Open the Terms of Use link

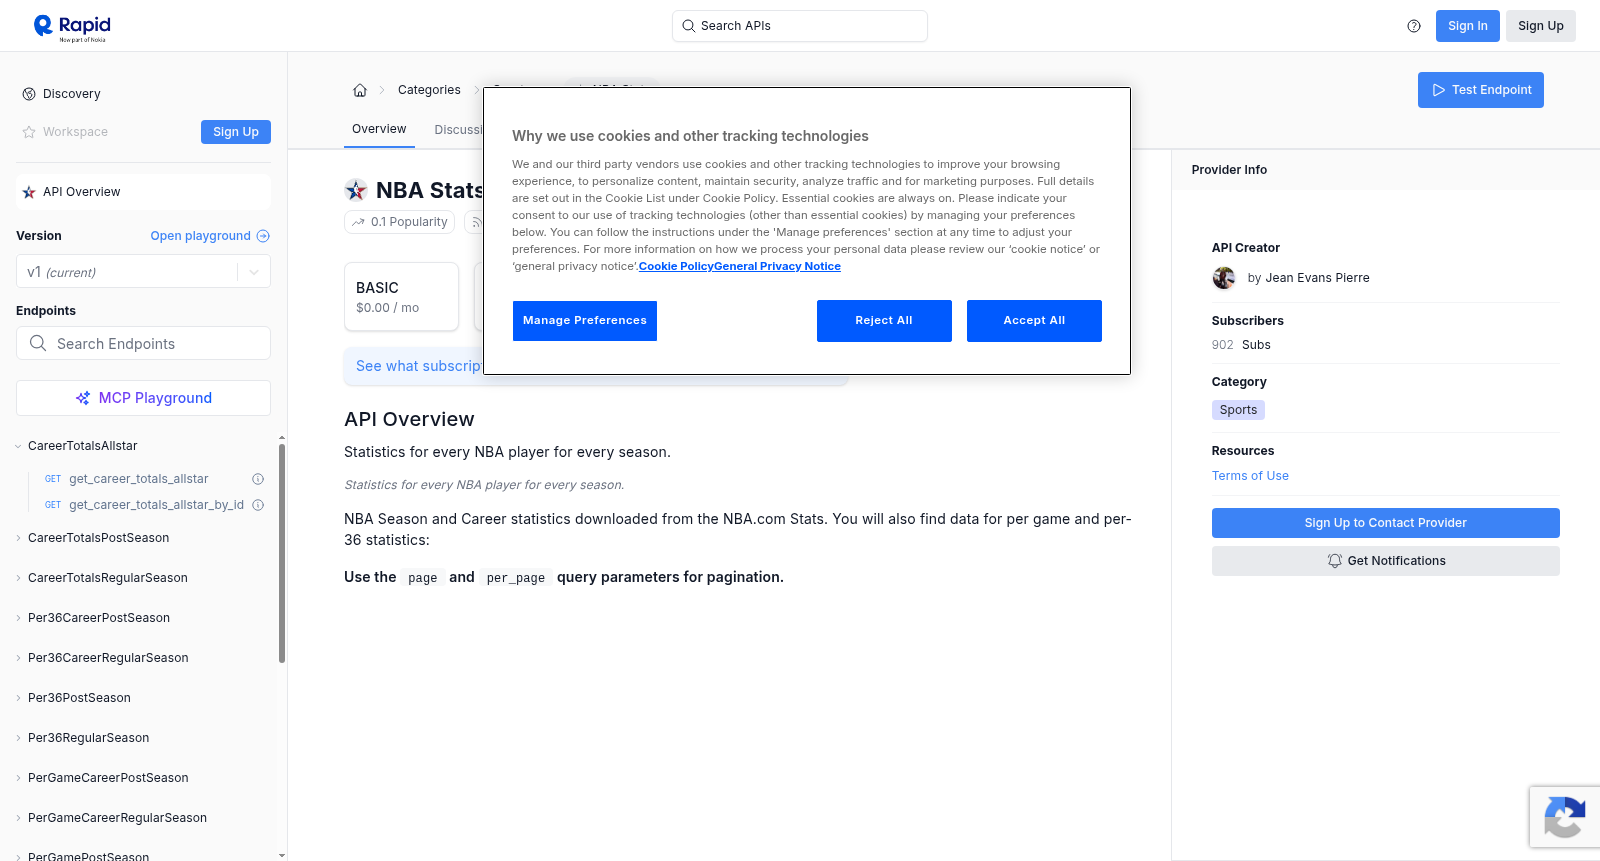tap(1250, 476)
